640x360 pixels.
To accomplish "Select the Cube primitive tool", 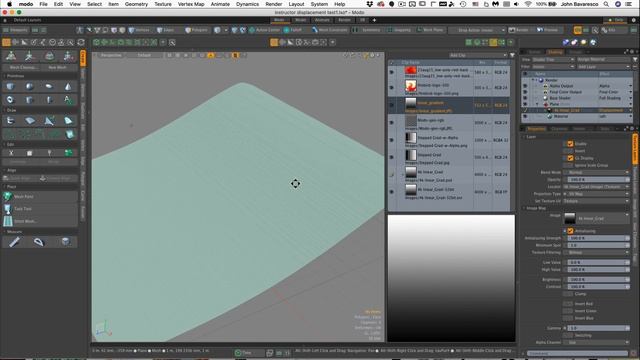I will point(10,87).
